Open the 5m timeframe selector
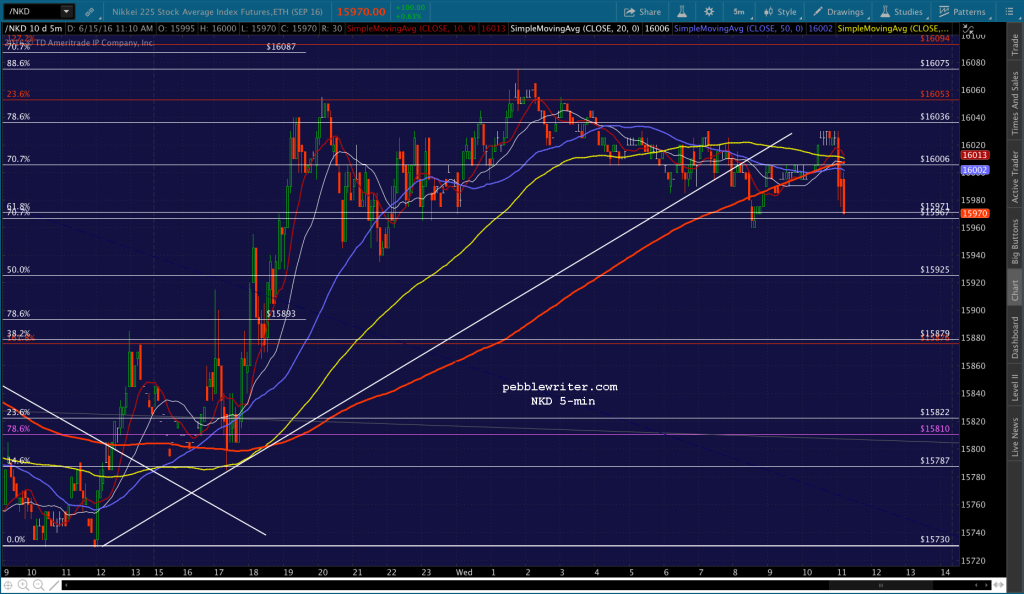 (739, 12)
